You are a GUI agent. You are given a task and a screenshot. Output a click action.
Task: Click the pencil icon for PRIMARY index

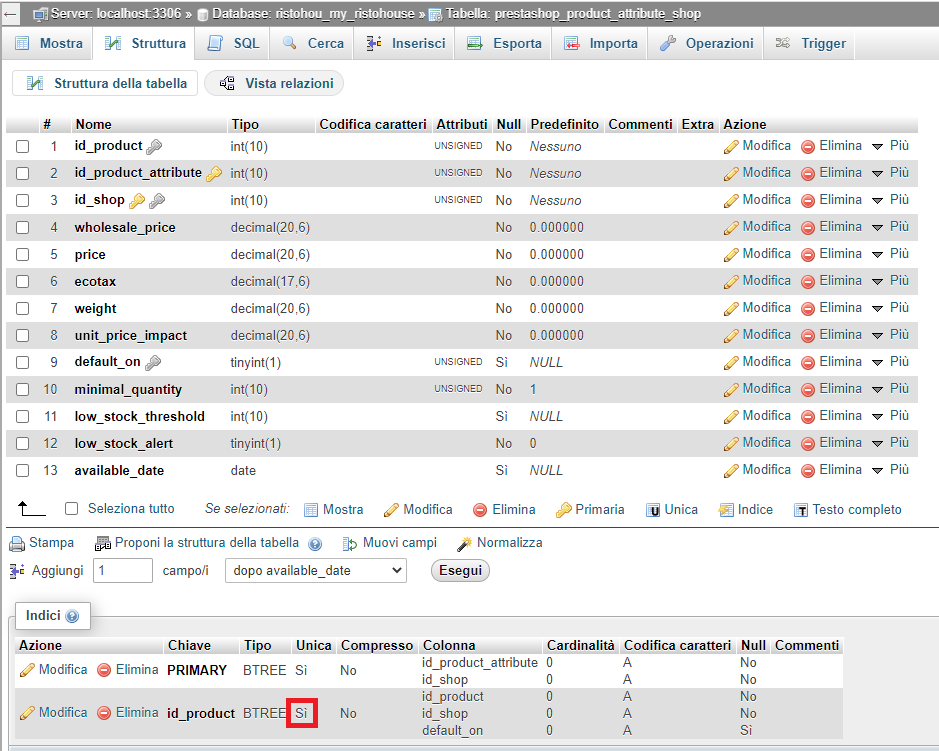[27, 670]
